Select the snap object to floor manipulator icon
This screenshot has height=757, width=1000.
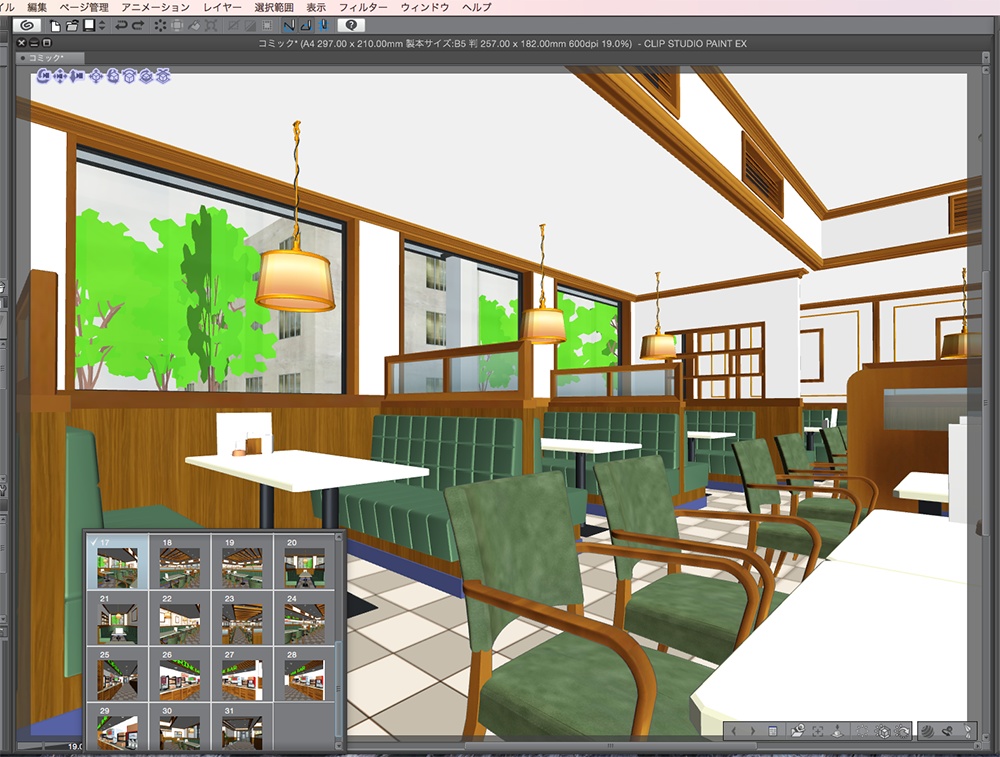[163, 77]
